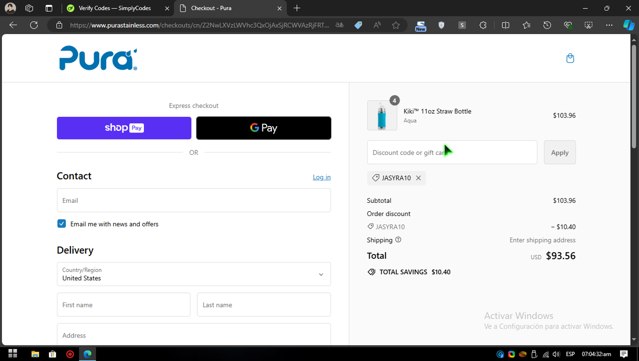
Task: Open the extensions puzzle icon
Action: tap(483, 25)
